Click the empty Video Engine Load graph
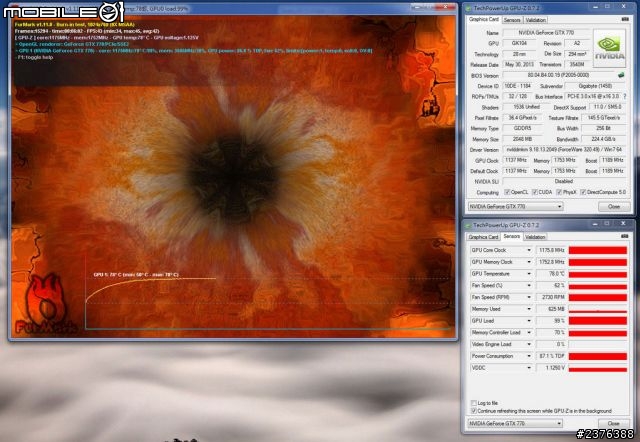Screen dimensions: 640x442 click(x=598, y=344)
